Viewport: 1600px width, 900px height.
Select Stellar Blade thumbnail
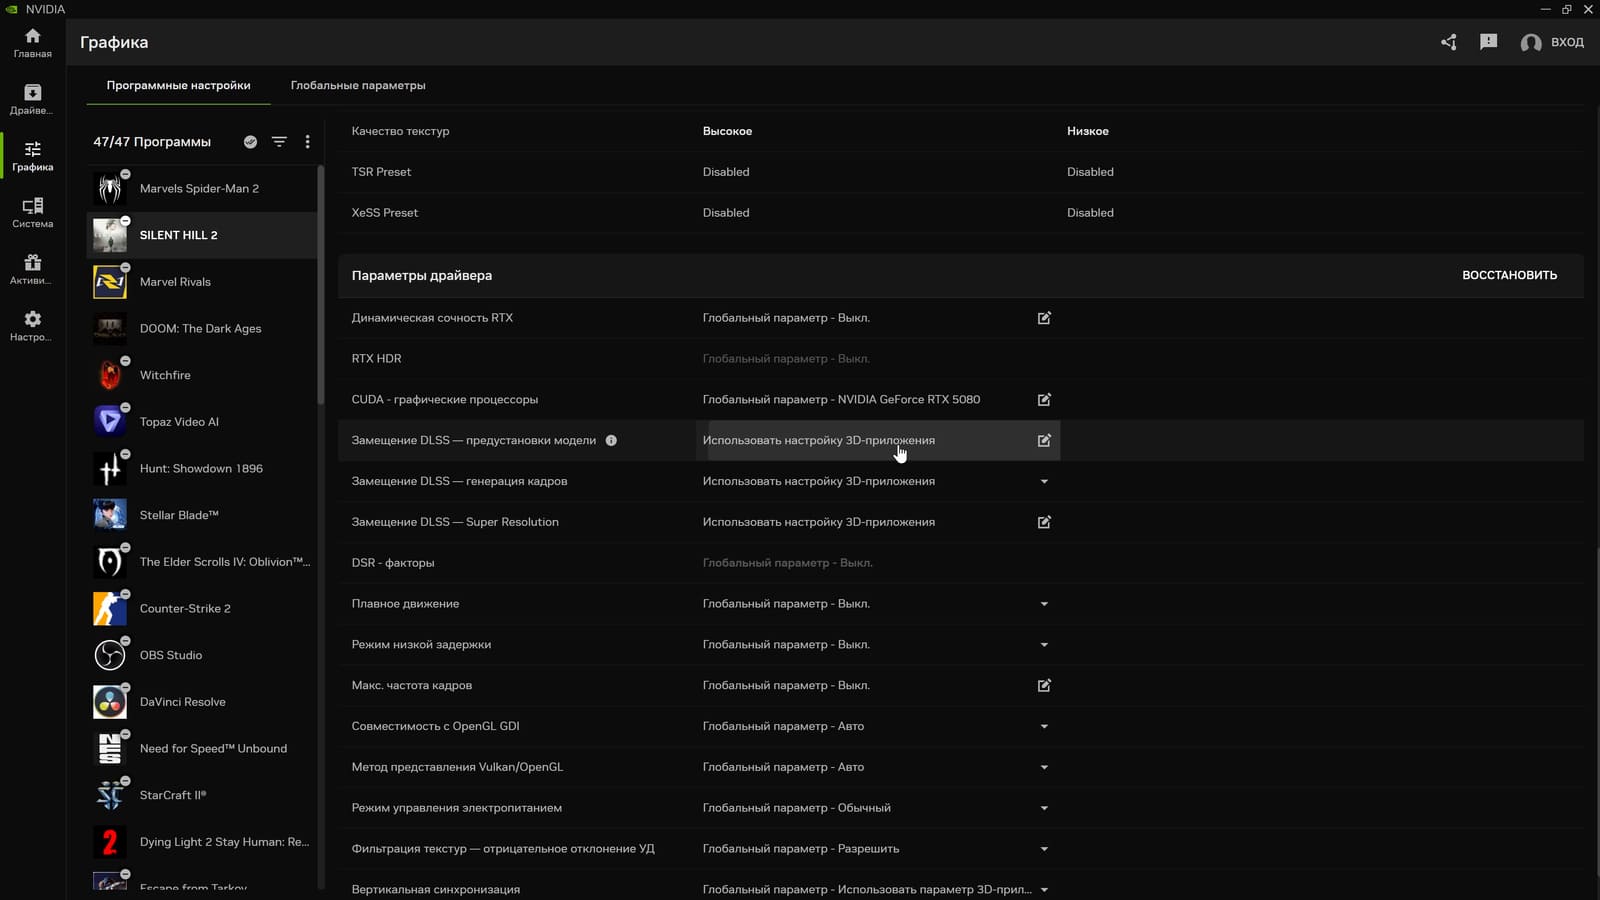tap(110, 515)
